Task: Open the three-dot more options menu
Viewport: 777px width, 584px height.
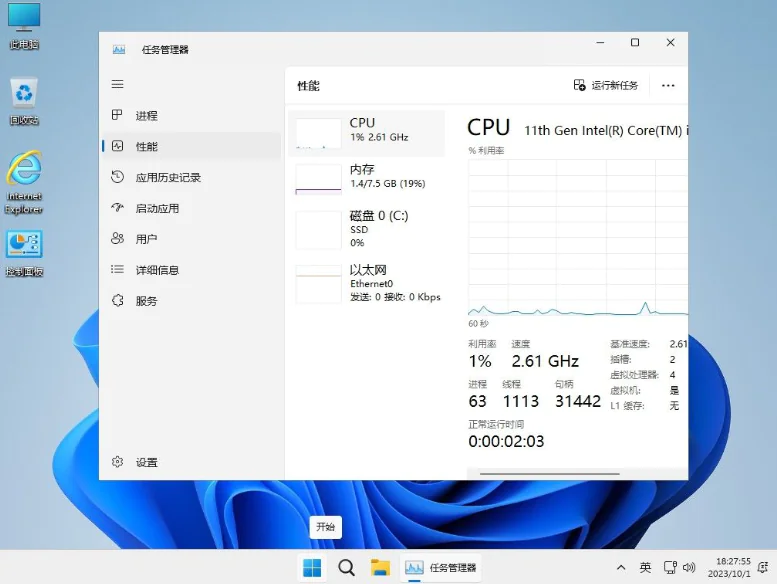Action: (668, 86)
